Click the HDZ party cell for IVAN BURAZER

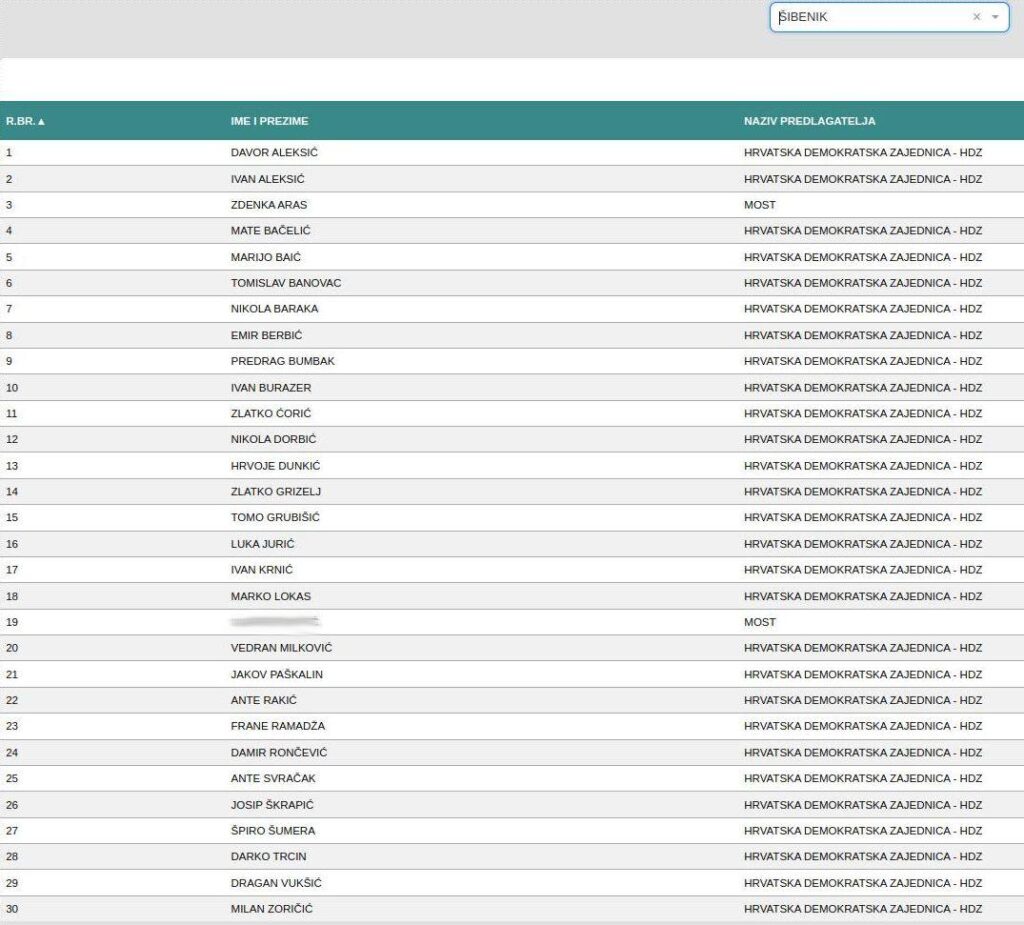click(863, 387)
